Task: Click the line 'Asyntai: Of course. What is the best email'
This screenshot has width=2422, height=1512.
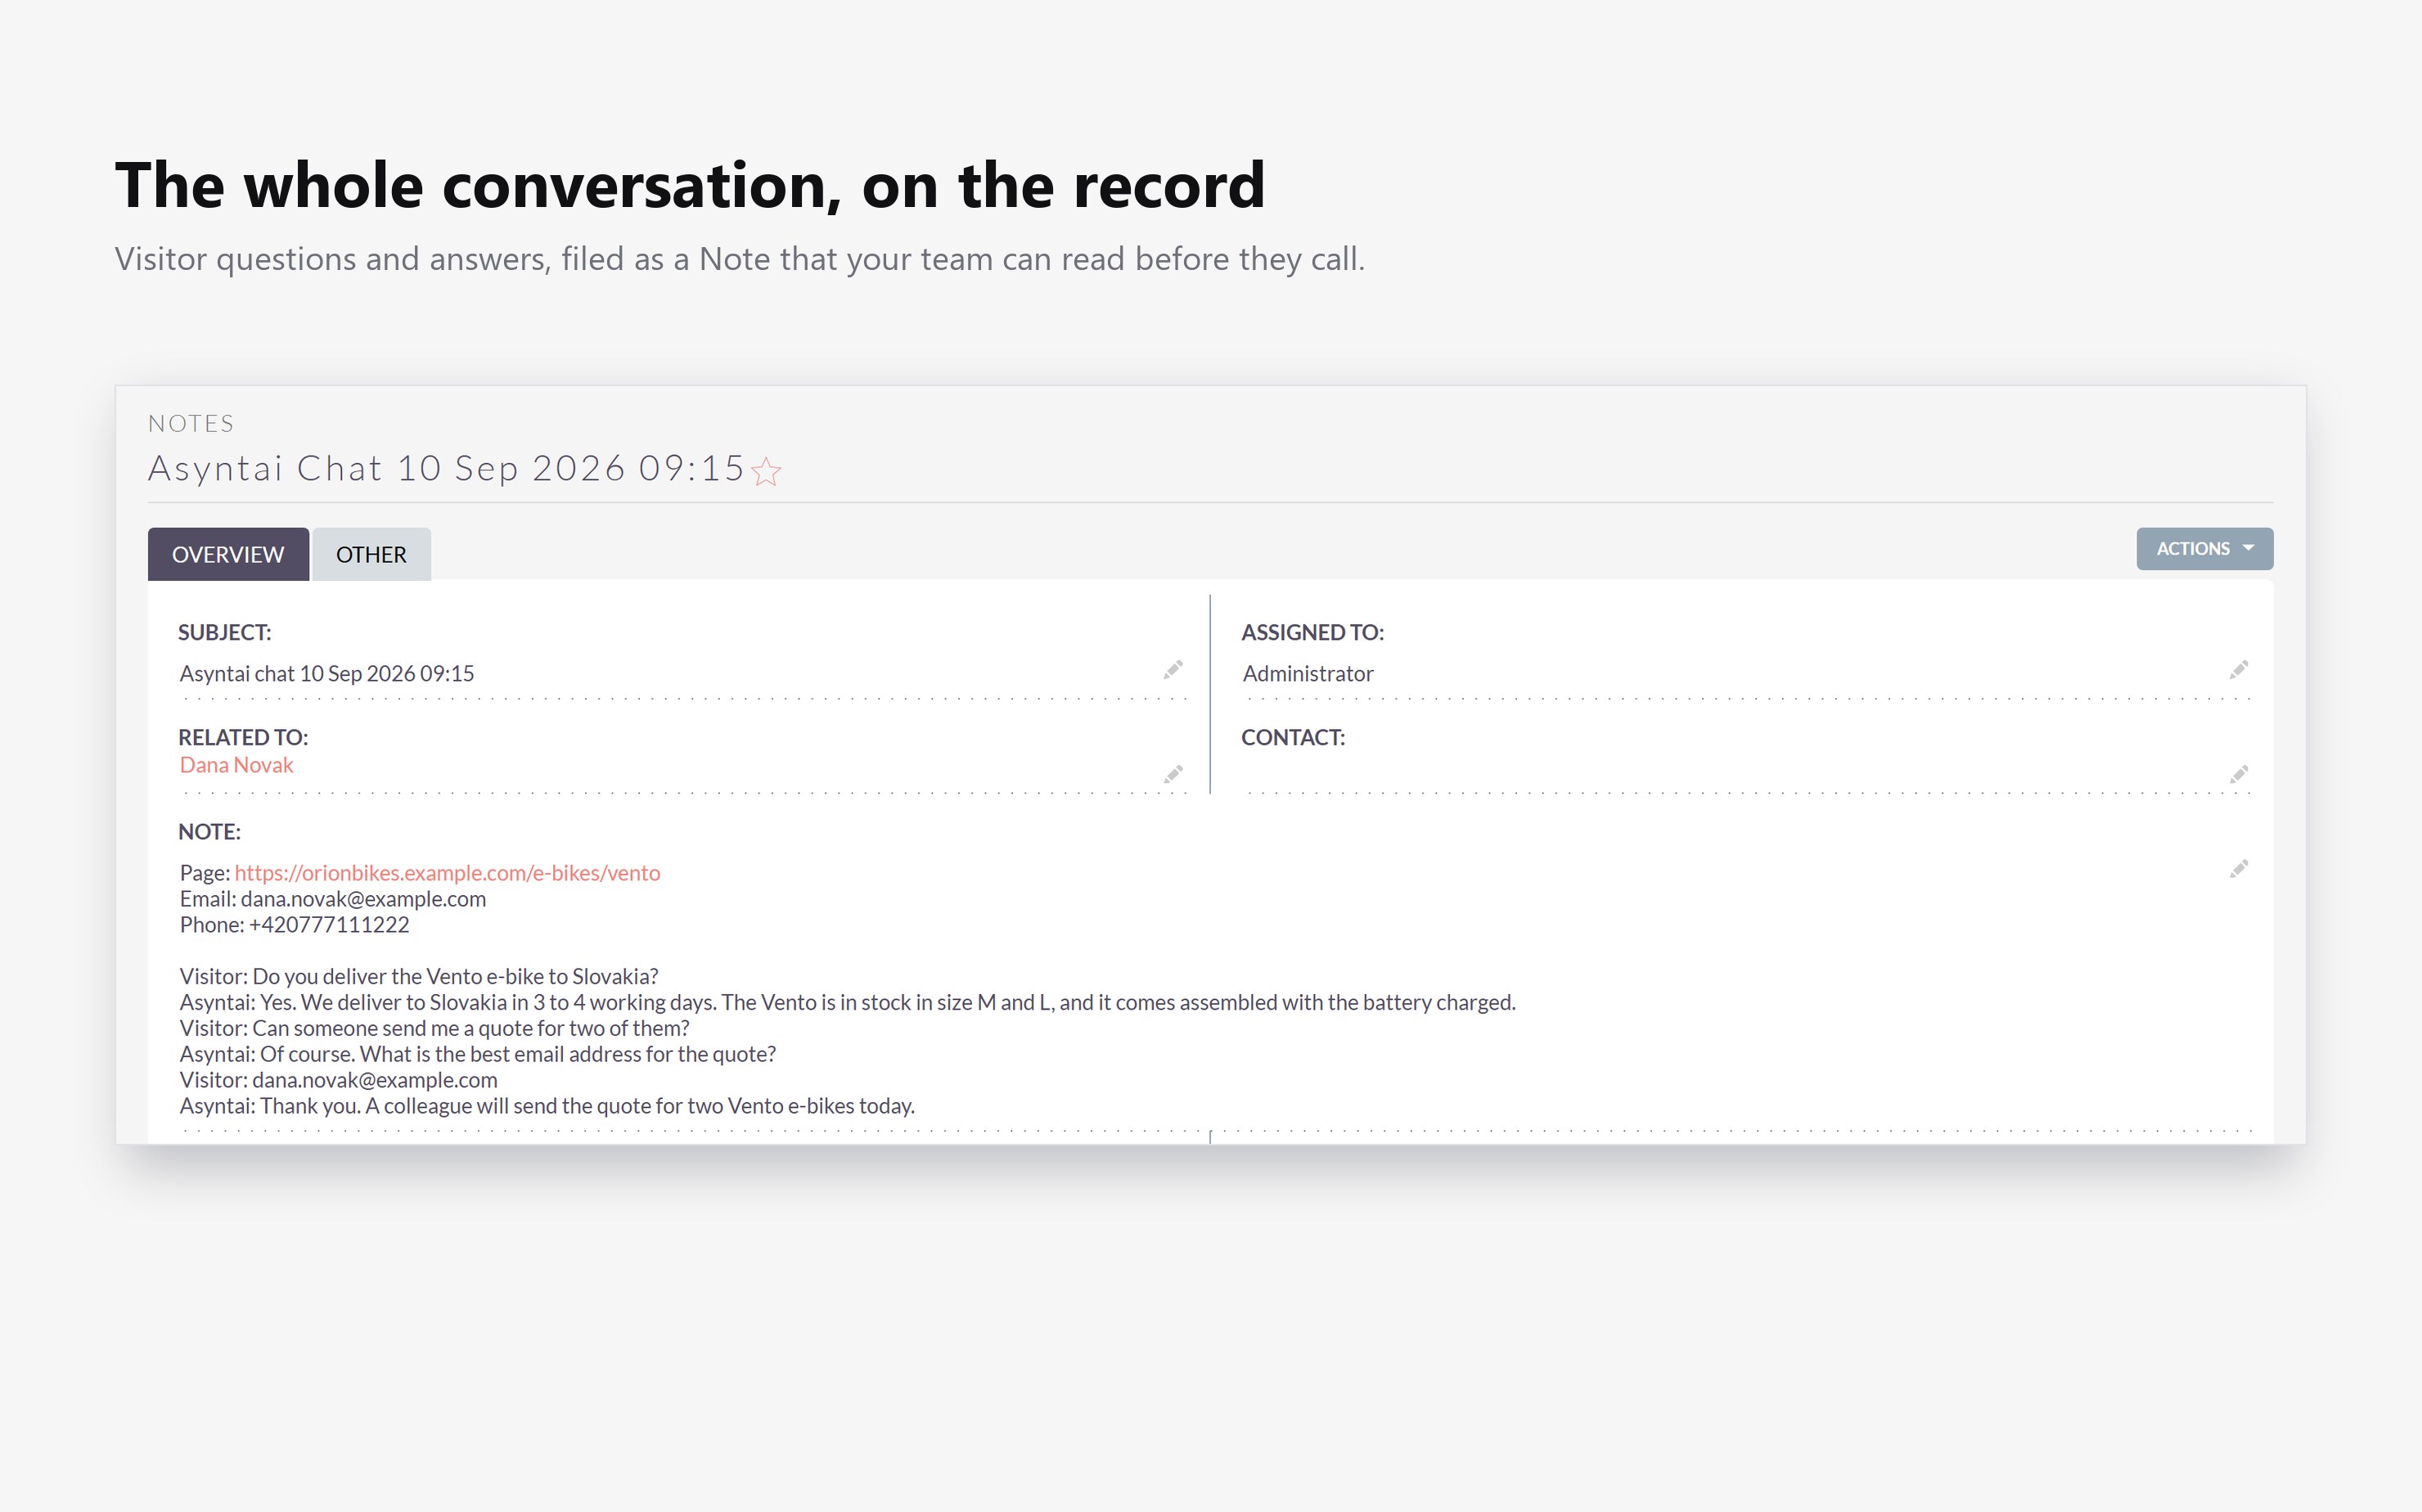Action: 478,1055
